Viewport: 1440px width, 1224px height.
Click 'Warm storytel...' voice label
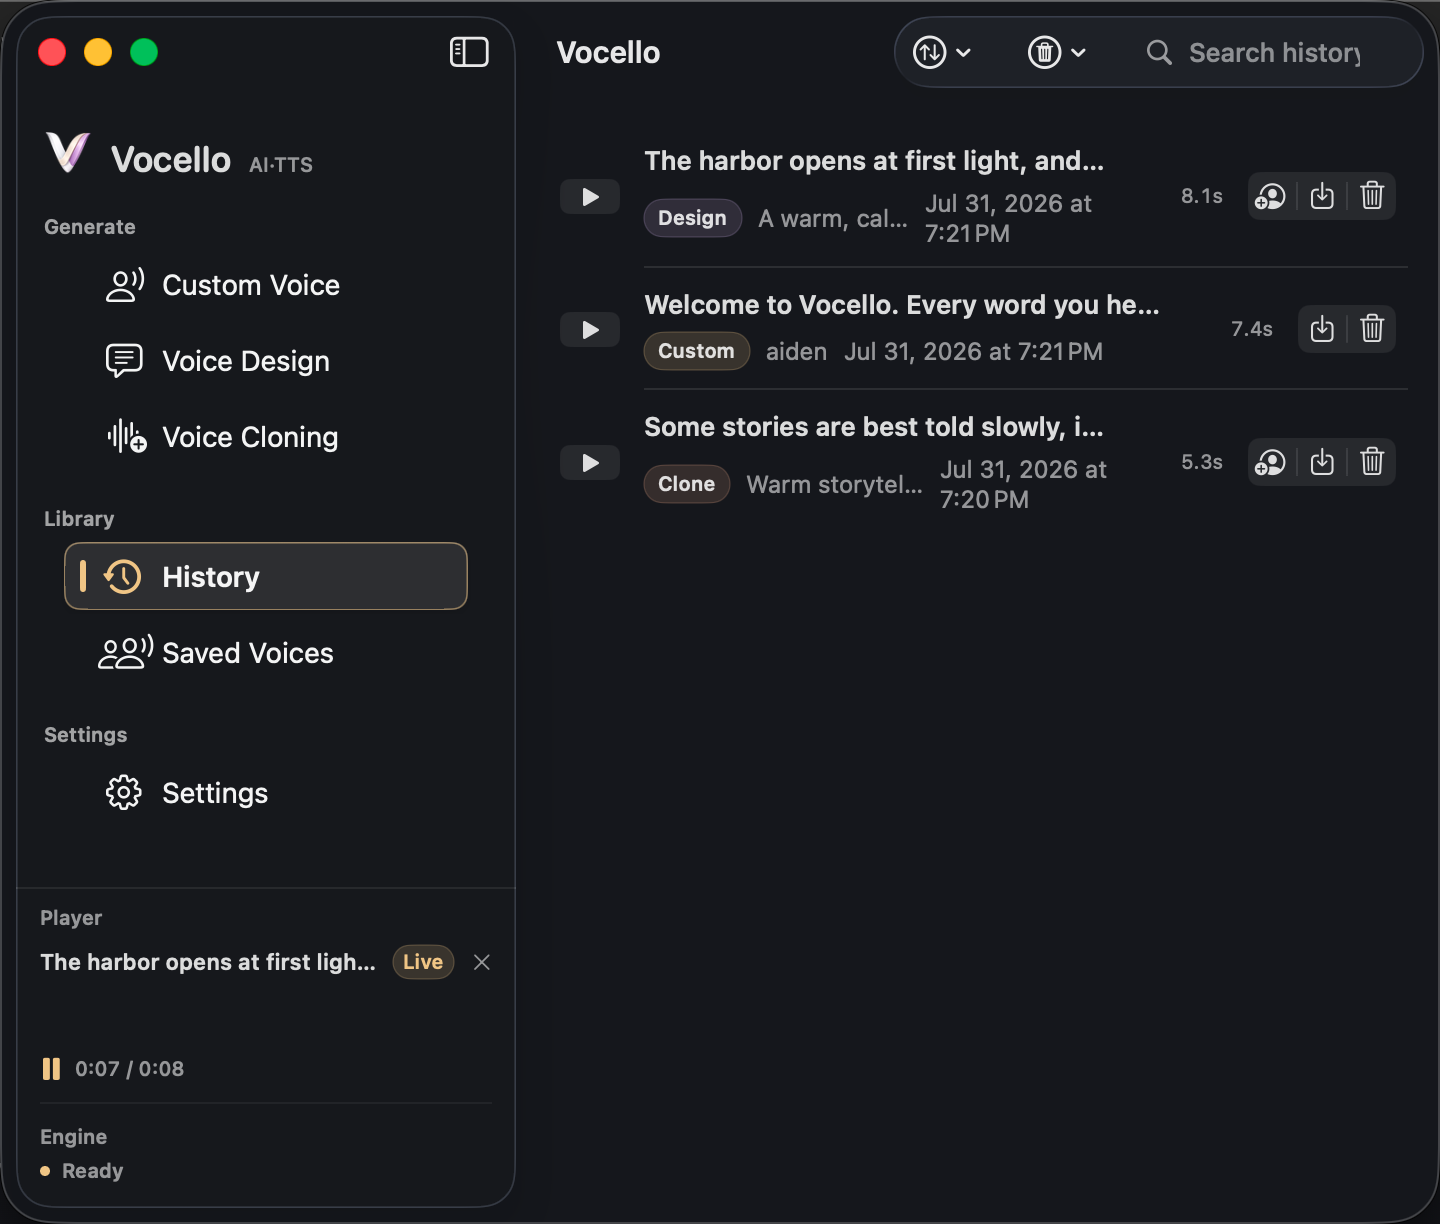tap(834, 485)
